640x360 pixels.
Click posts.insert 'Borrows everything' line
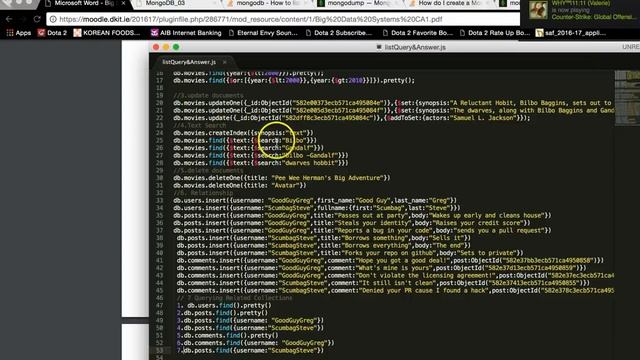coord(324,245)
